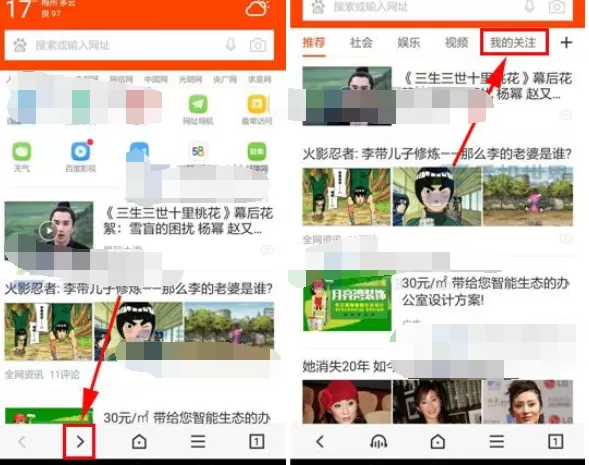Open the photo of woman in red hat
589x465 pixels.
pyautogui.click(x=346, y=402)
